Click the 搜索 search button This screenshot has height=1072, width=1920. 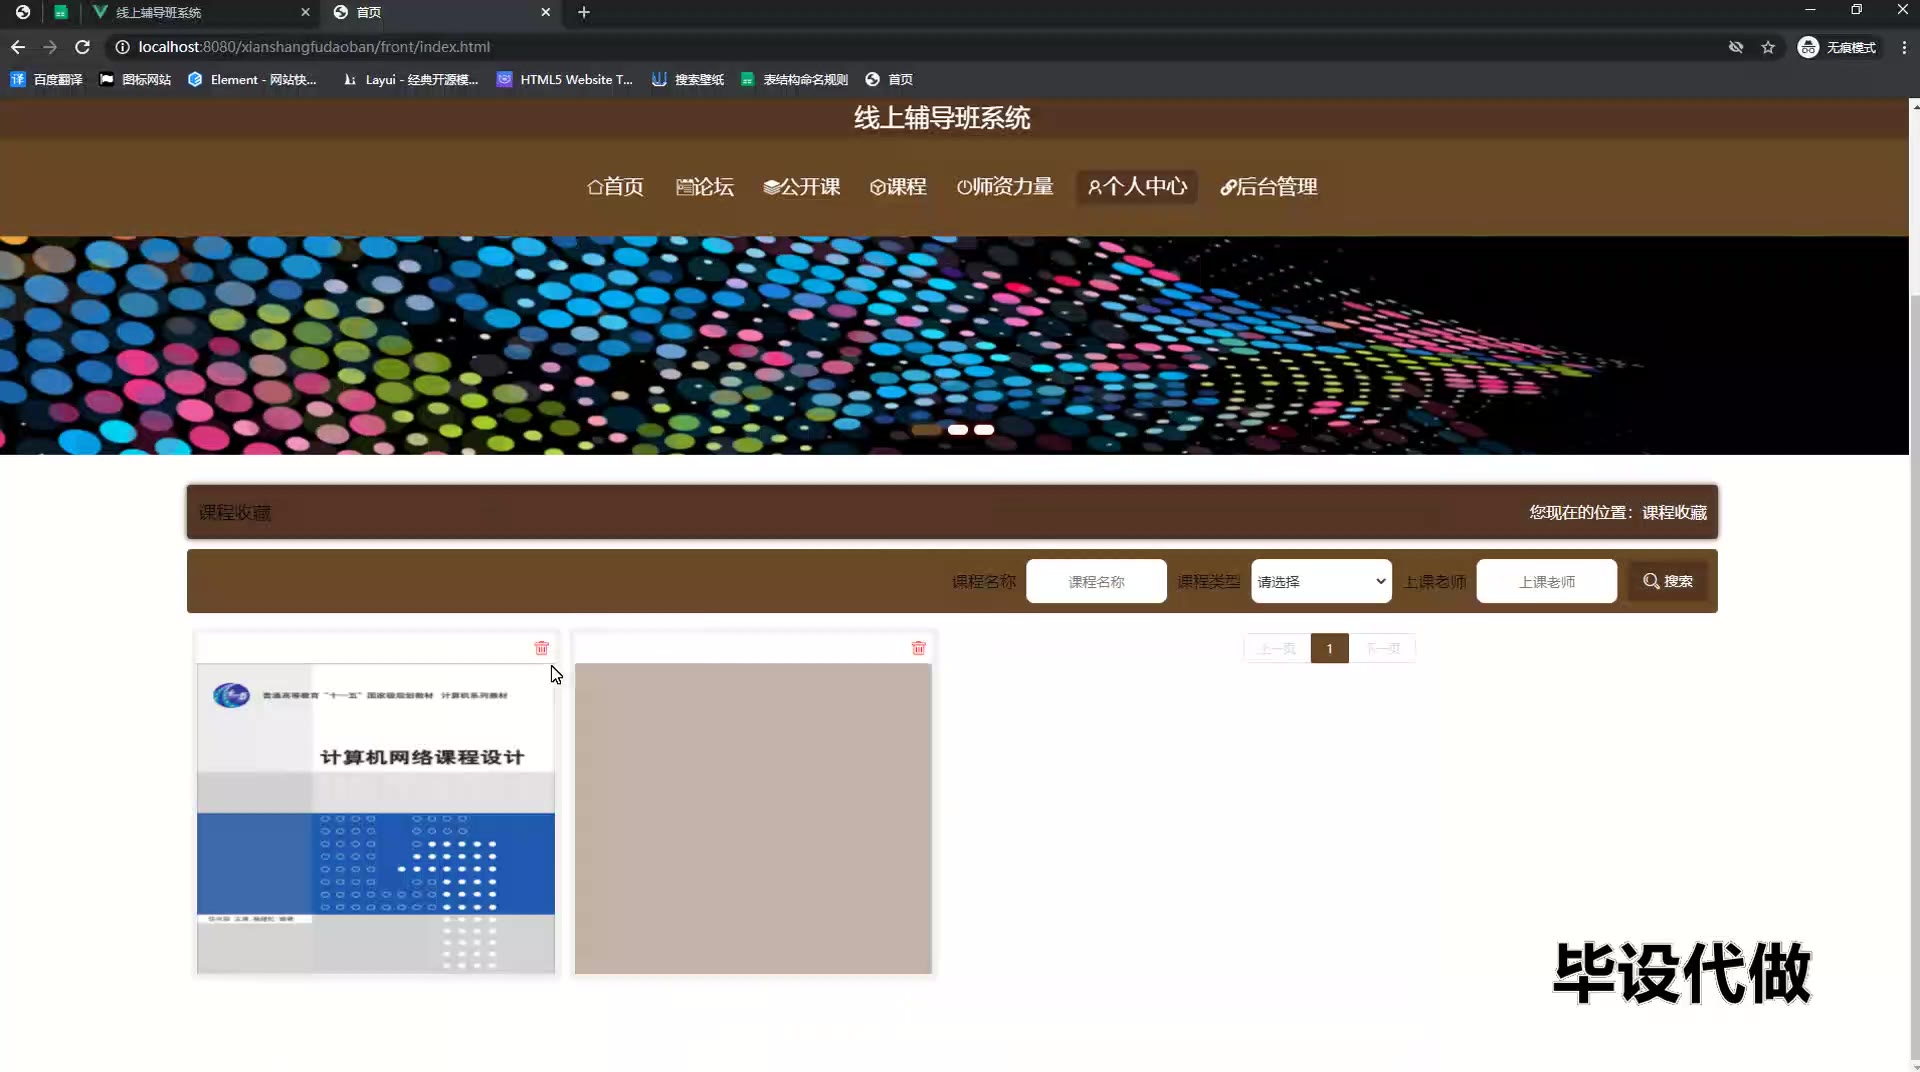1668,581
